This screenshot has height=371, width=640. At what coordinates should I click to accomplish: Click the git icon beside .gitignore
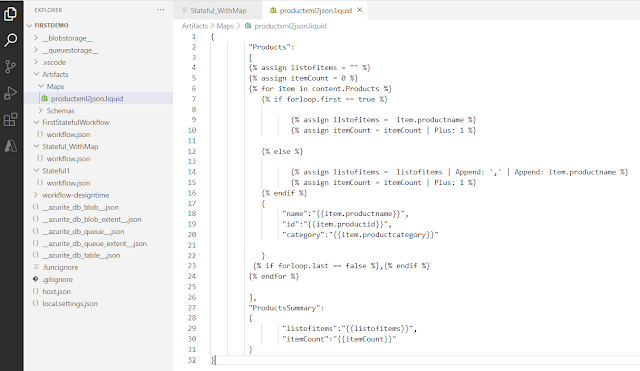pyautogui.click(x=36, y=279)
